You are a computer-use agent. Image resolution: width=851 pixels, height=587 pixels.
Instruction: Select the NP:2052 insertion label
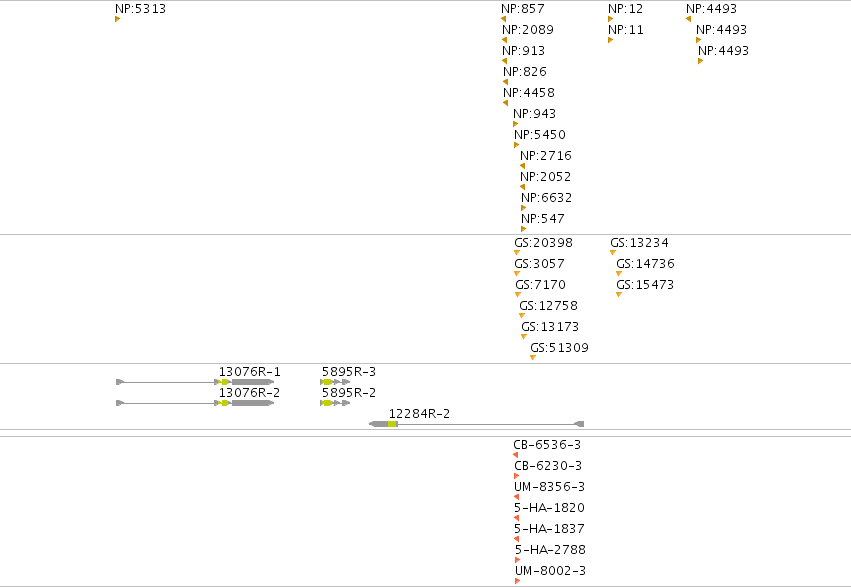coord(545,177)
